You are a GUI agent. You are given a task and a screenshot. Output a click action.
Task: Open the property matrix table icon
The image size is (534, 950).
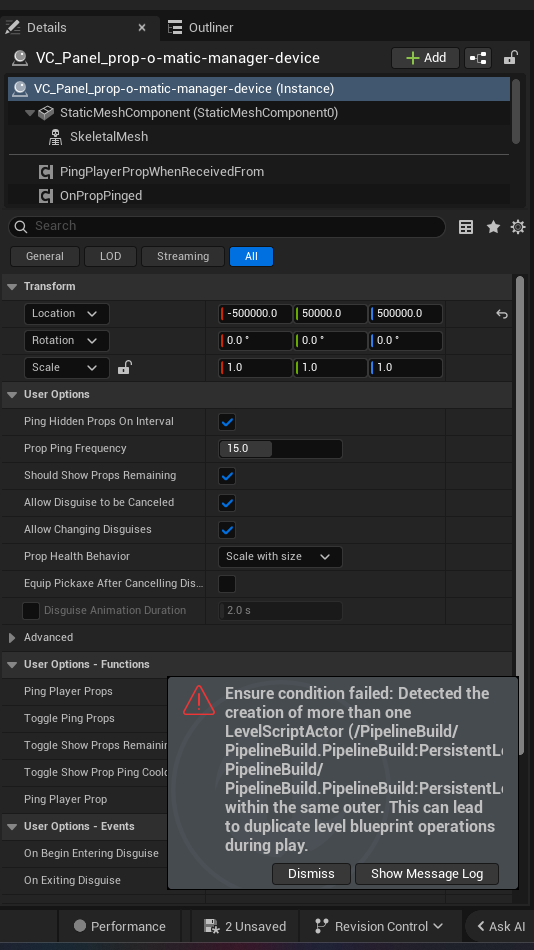(466, 227)
